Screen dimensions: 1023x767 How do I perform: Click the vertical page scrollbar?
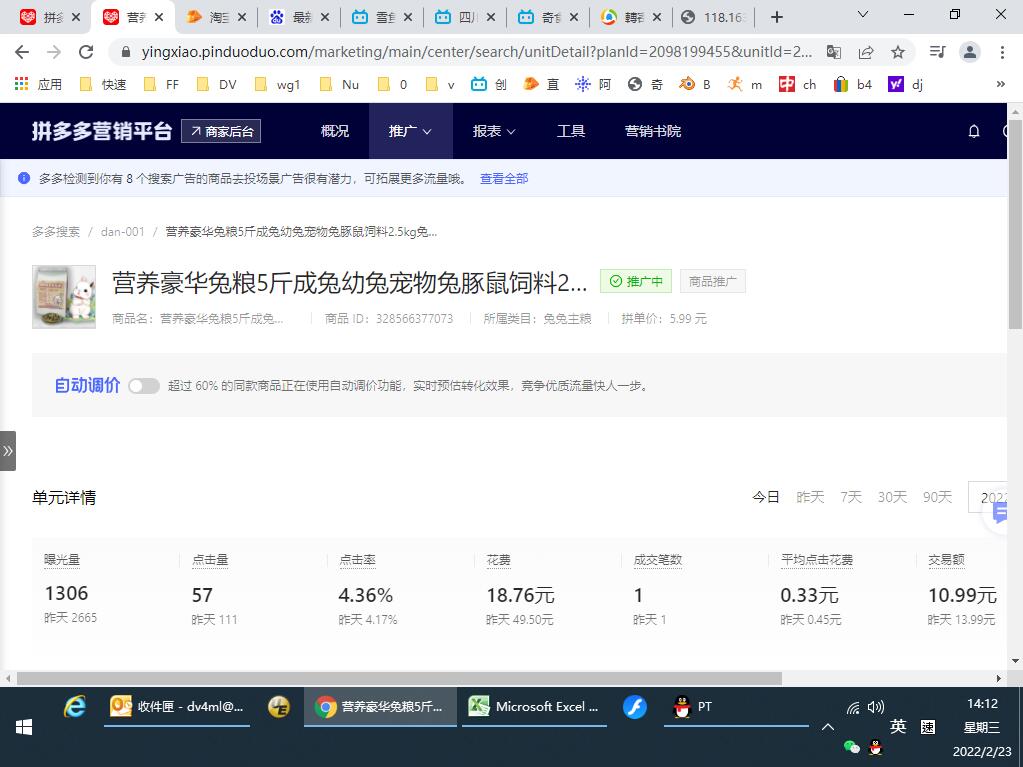(x=1015, y=222)
